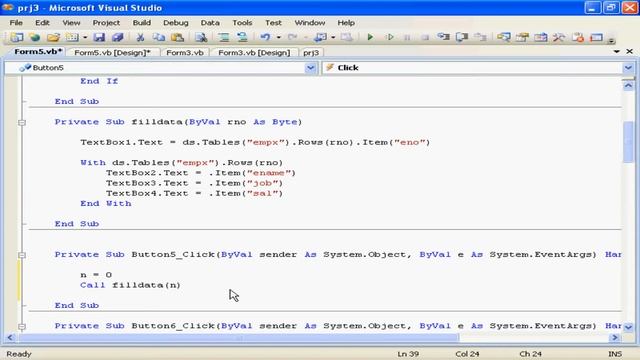Click the Find in Files icon
Viewport: 640px width, 360px height.
[201, 38]
